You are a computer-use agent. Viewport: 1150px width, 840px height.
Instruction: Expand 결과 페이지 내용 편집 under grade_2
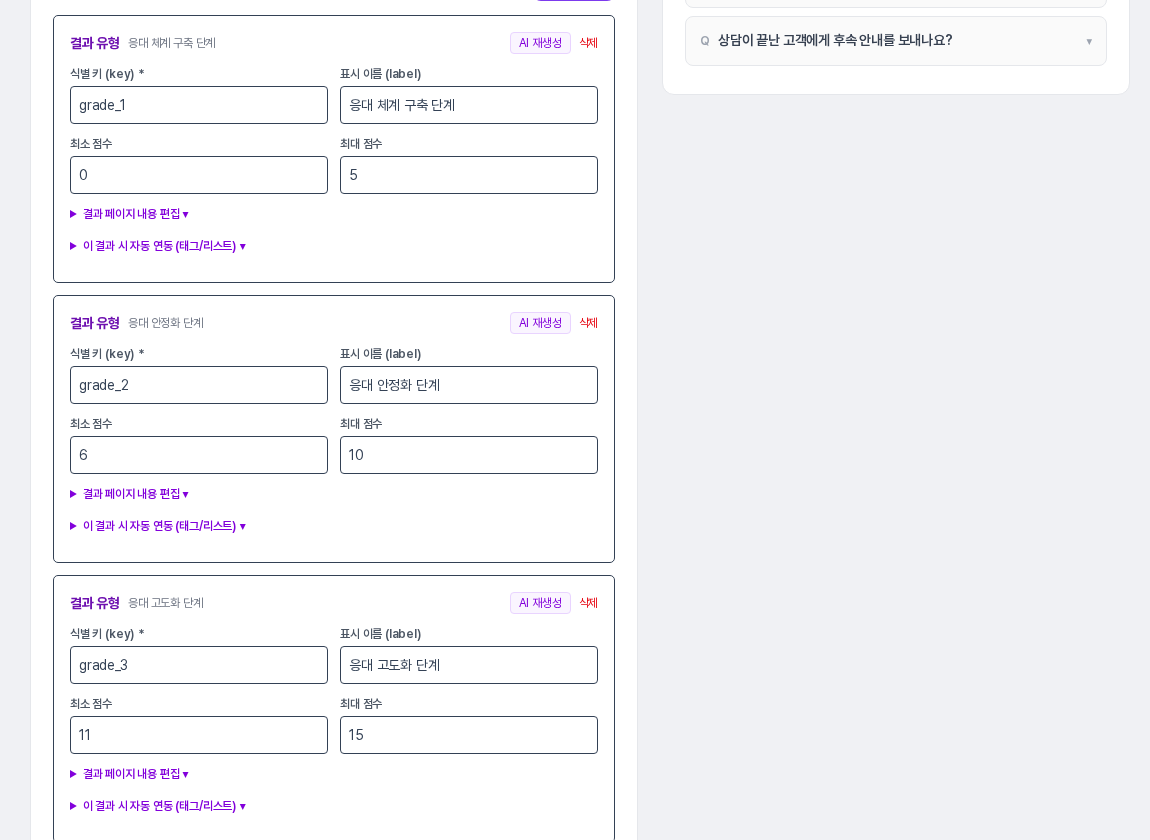[x=129, y=494]
